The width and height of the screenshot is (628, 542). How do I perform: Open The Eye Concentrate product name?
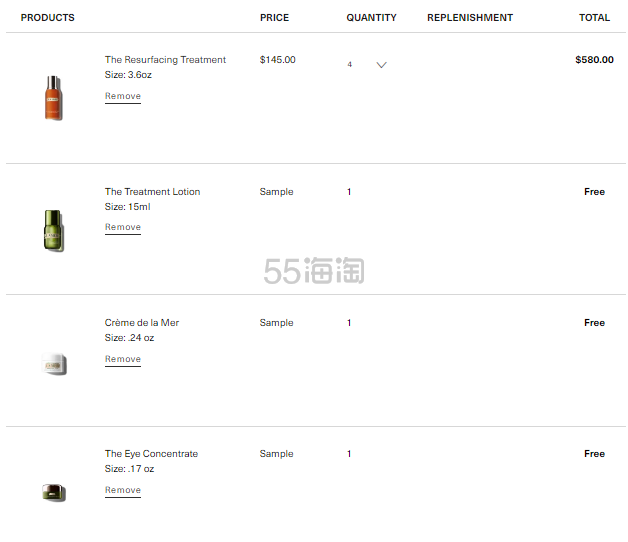pos(151,454)
